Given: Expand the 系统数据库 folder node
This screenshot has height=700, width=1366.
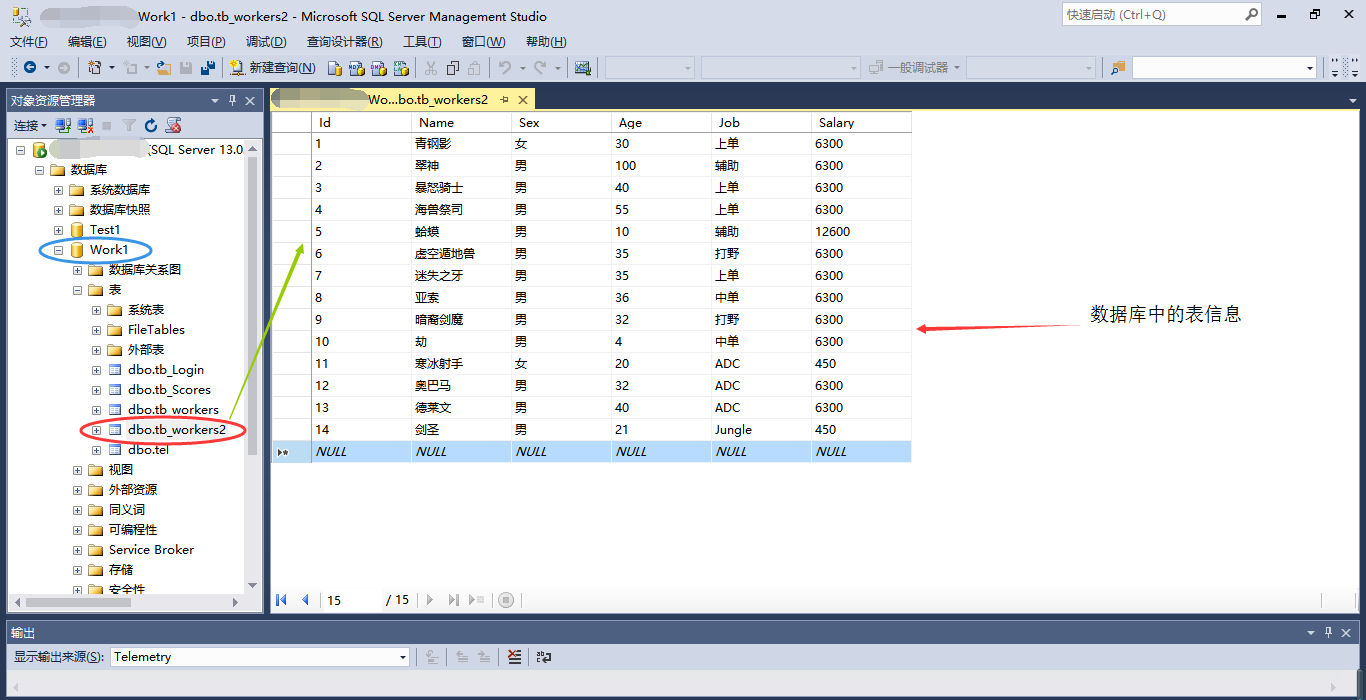Looking at the screenshot, I should [58, 190].
